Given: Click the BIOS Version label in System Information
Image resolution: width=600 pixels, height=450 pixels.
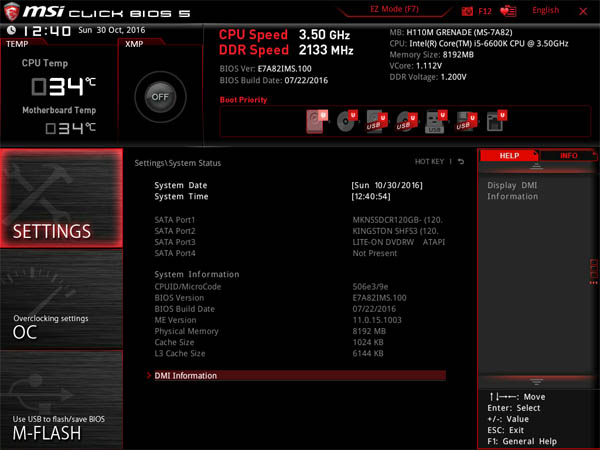Looking at the screenshot, I should [x=179, y=298].
